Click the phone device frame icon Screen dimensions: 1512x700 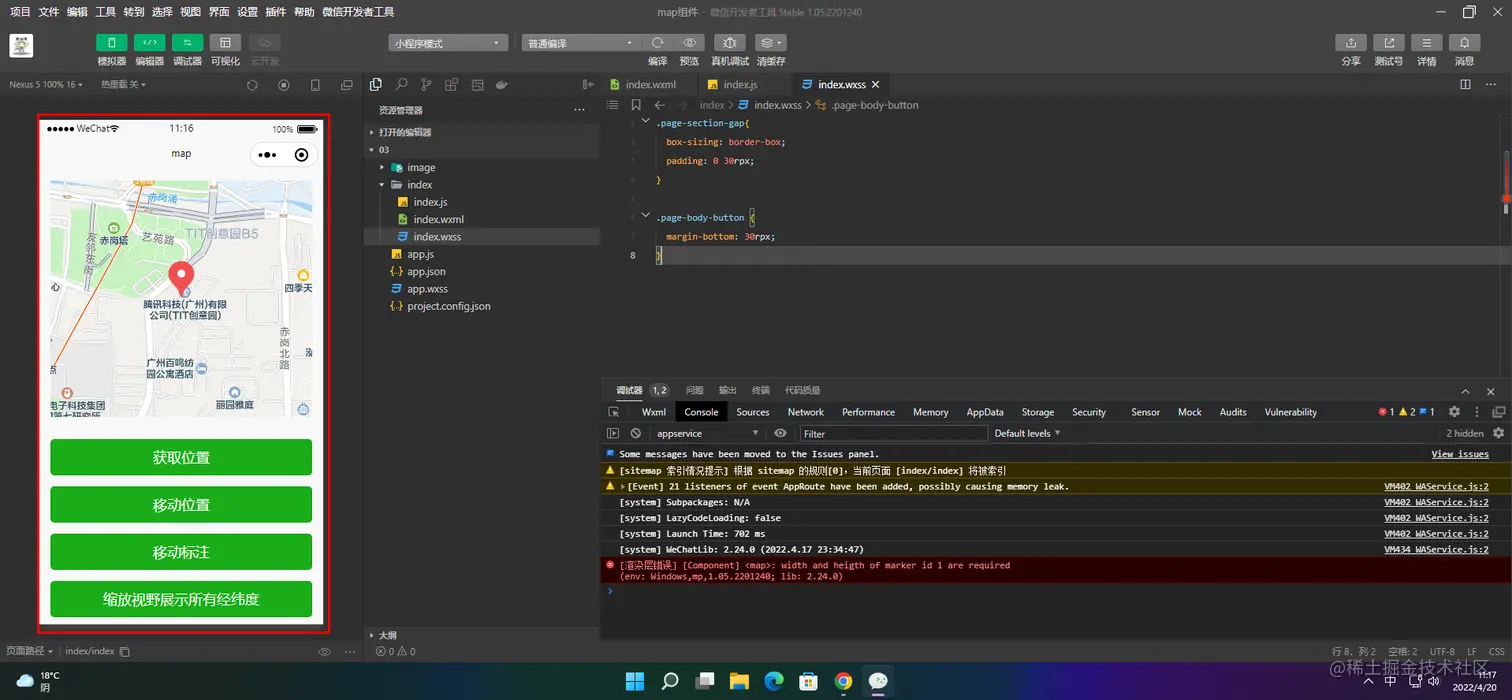316,85
